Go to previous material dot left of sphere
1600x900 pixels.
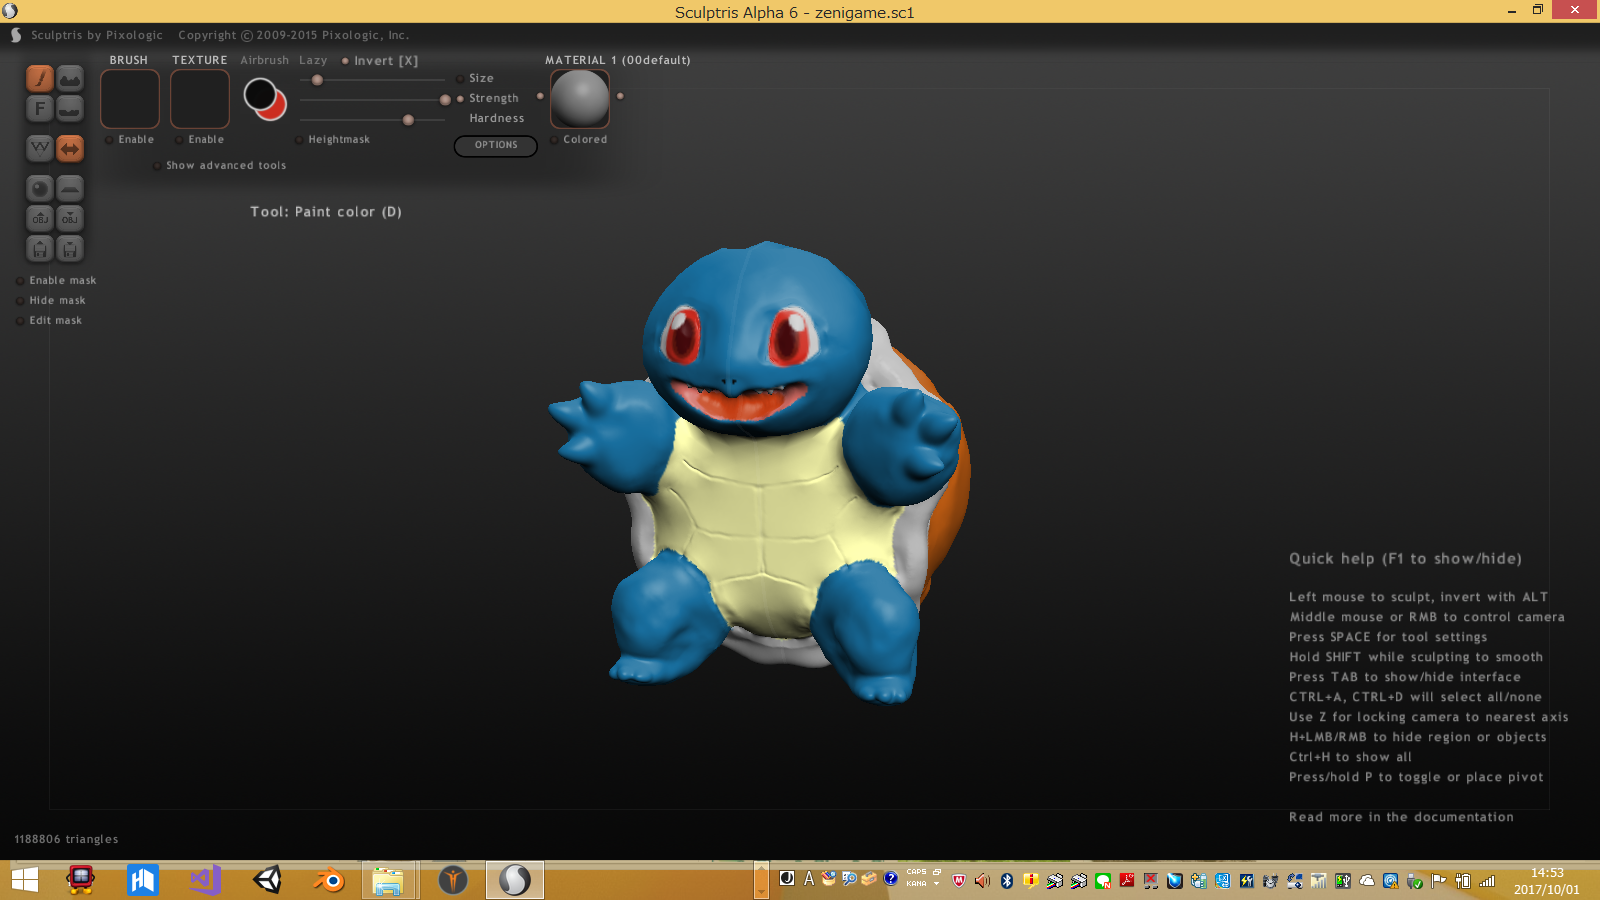click(540, 96)
